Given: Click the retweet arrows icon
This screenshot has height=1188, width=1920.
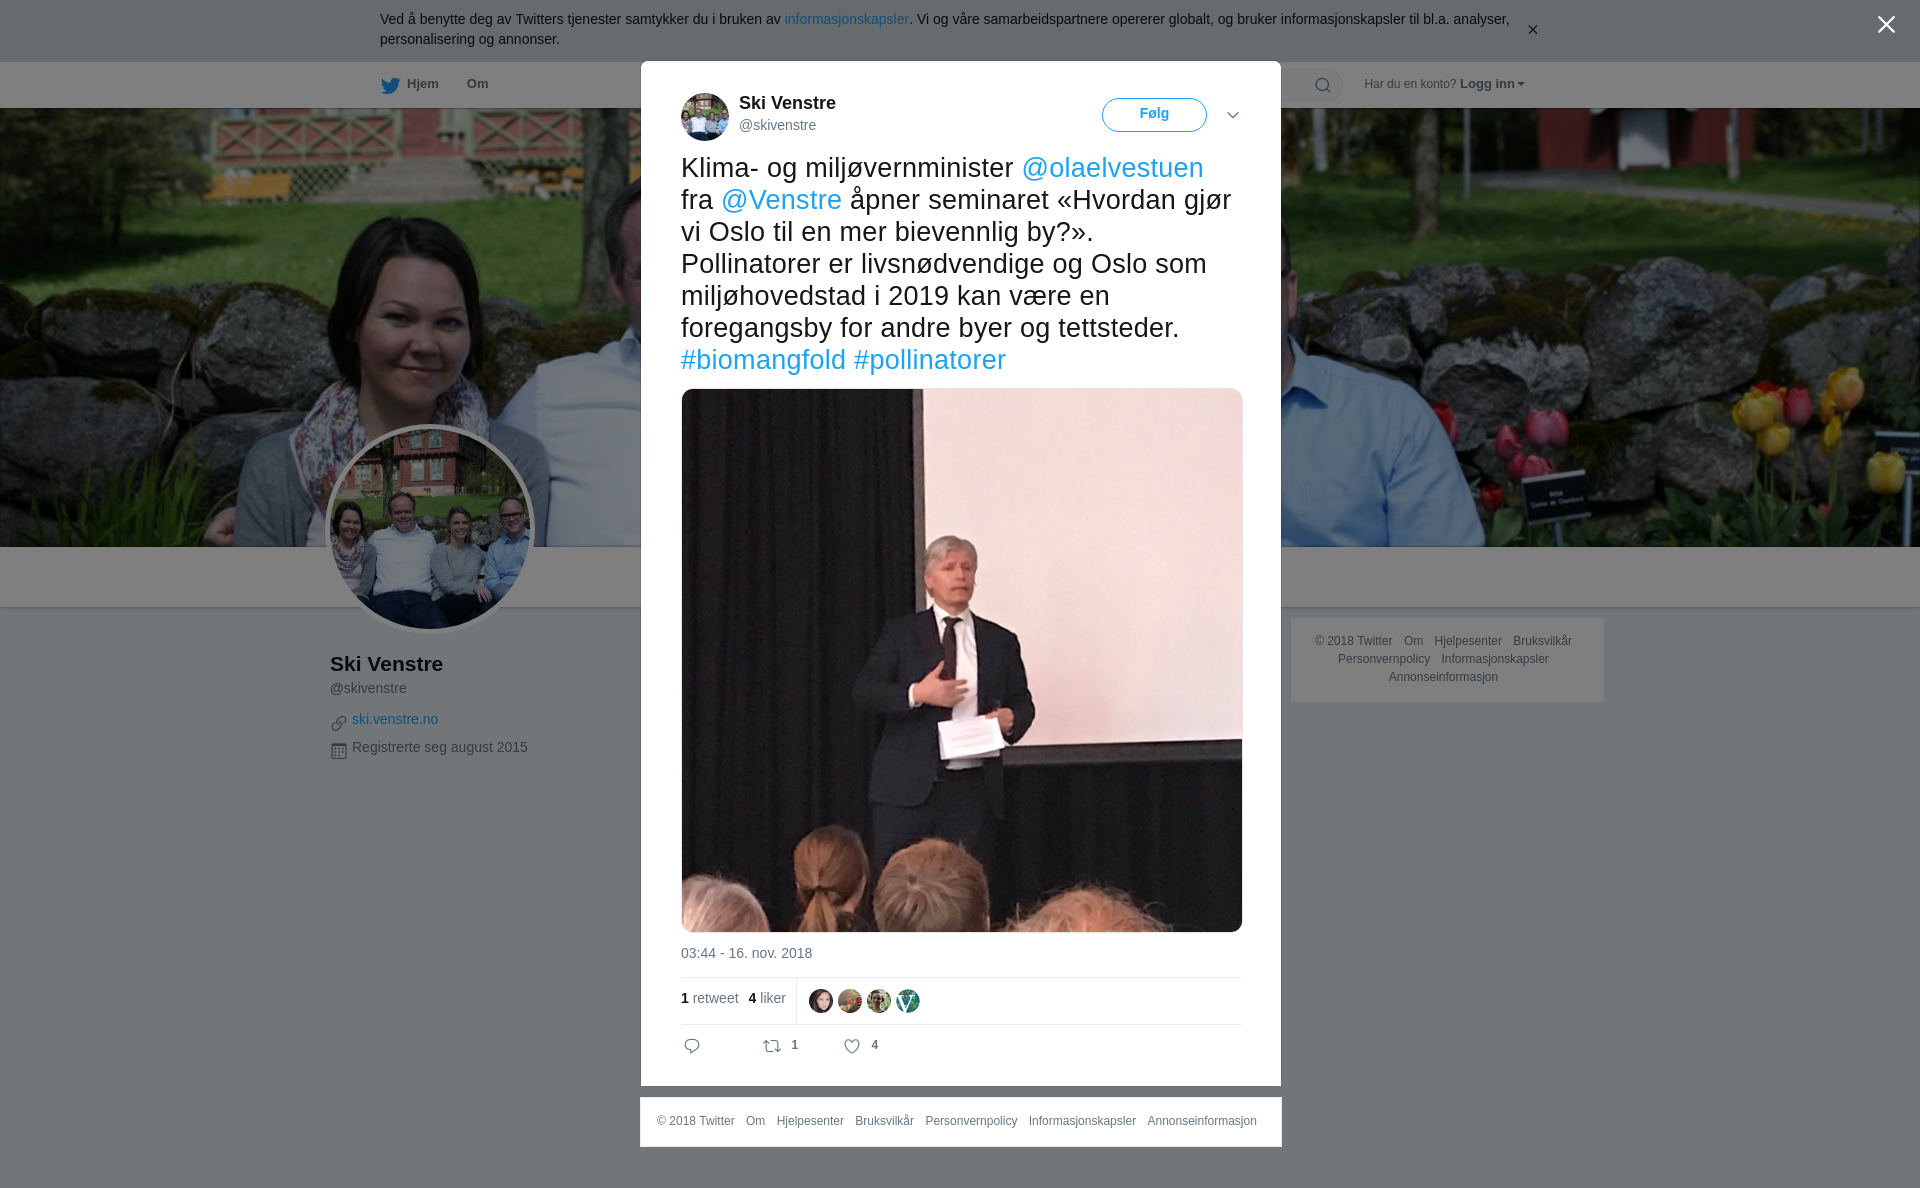Looking at the screenshot, I should pyautogui.click(x=772, y=1046).
